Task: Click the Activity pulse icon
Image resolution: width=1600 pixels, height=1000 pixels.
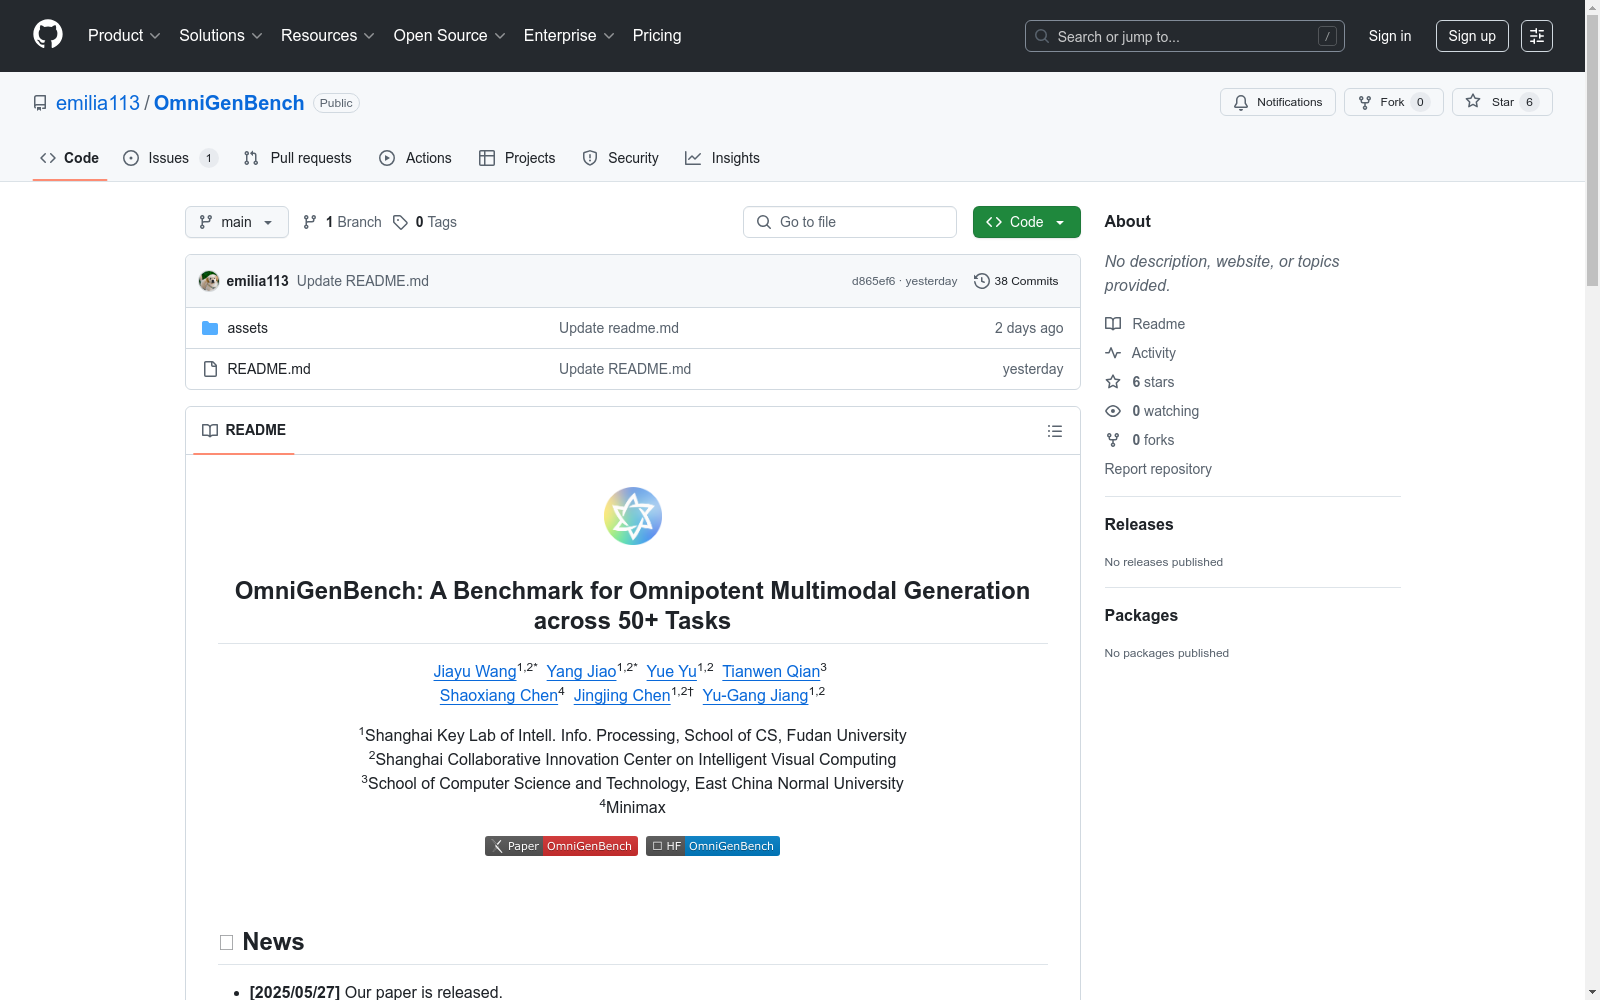Action: (1113, 353)
